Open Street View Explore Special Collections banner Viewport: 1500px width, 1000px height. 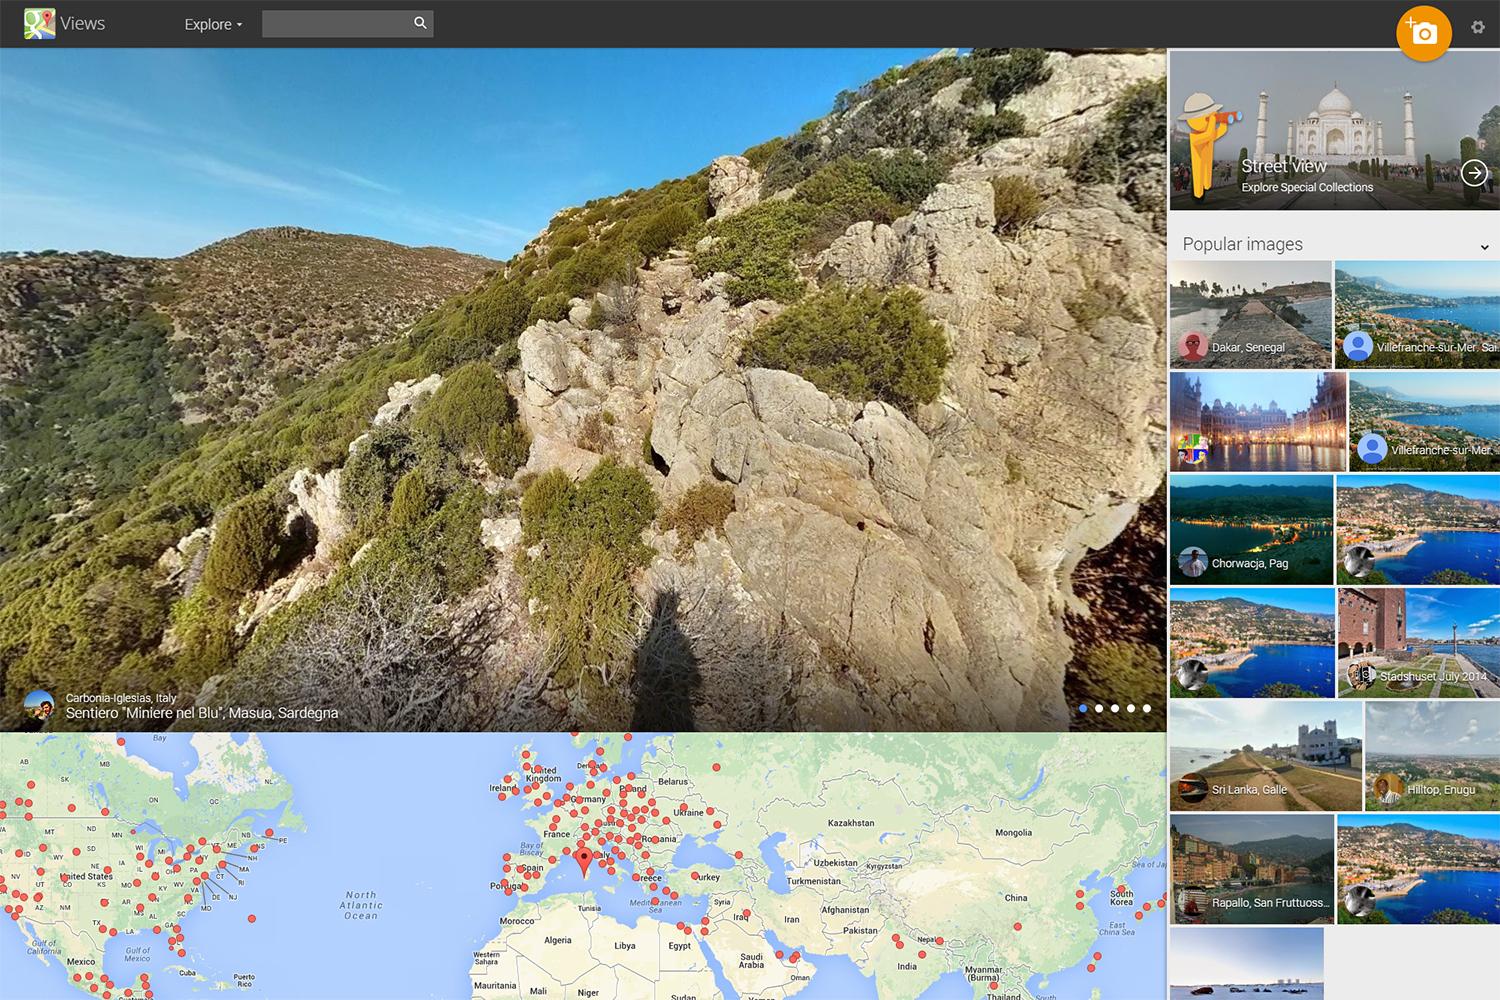pos(1334,130)
